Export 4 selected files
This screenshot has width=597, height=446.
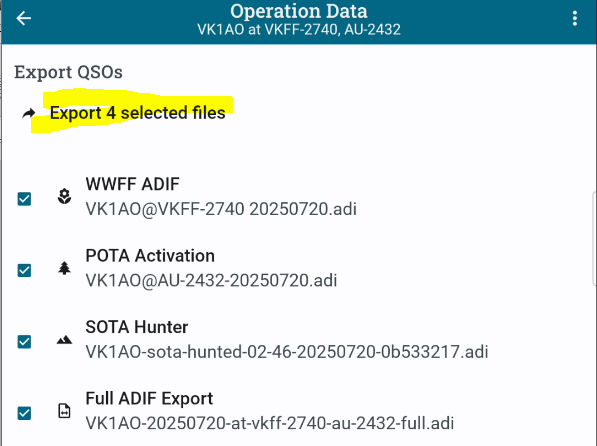137,113
